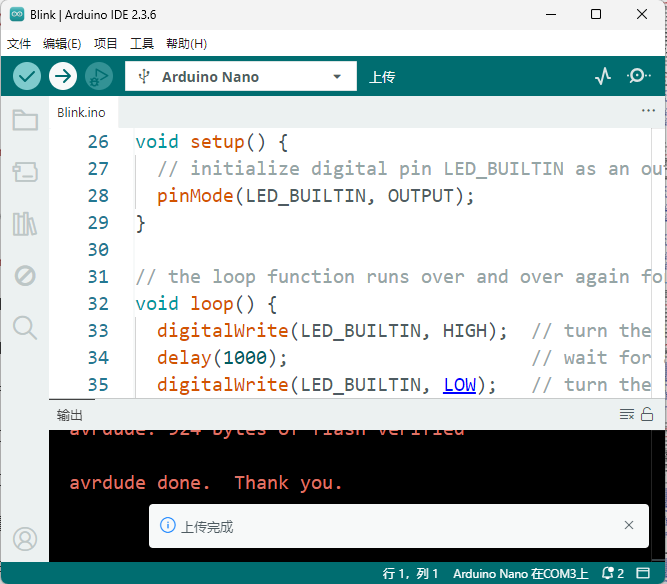Open the Library Manager panel
667x584 pixels.
coord(25,224)
